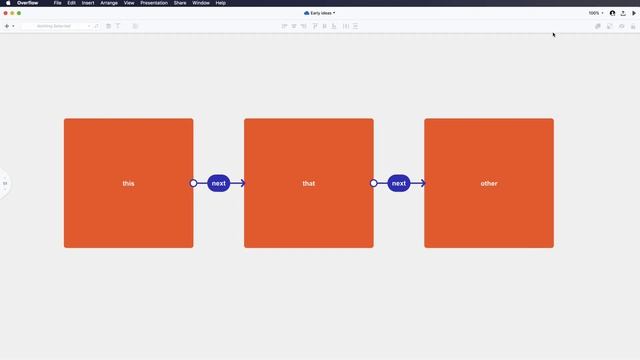Open the Insert menu

coord(88,3)
